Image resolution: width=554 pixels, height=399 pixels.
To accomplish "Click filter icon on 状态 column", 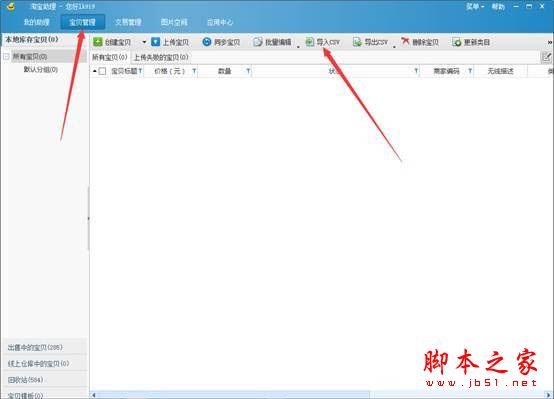I will tap(416, 71).
